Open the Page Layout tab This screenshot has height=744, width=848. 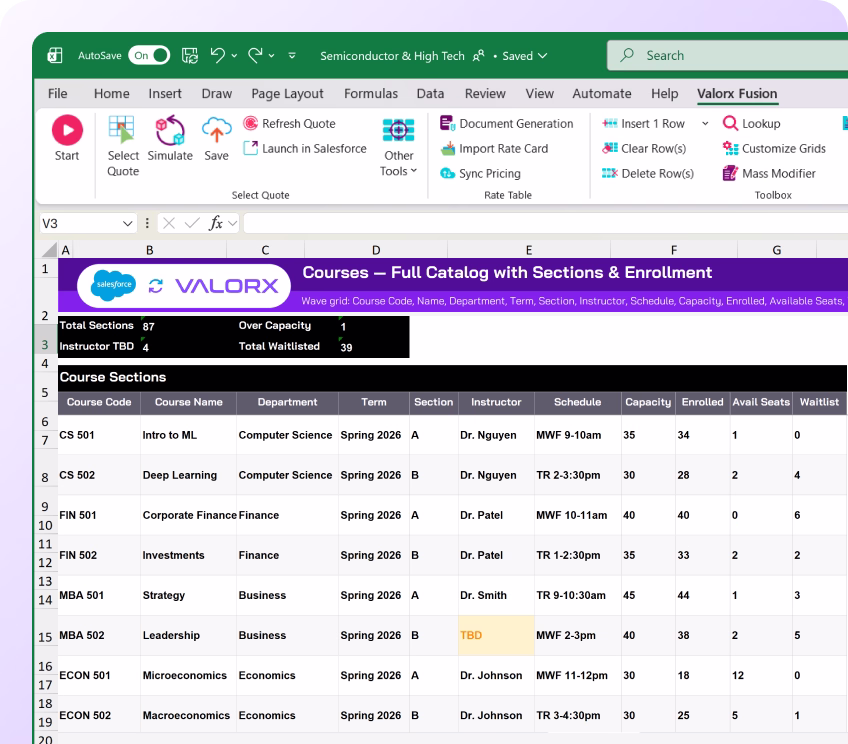287,94
